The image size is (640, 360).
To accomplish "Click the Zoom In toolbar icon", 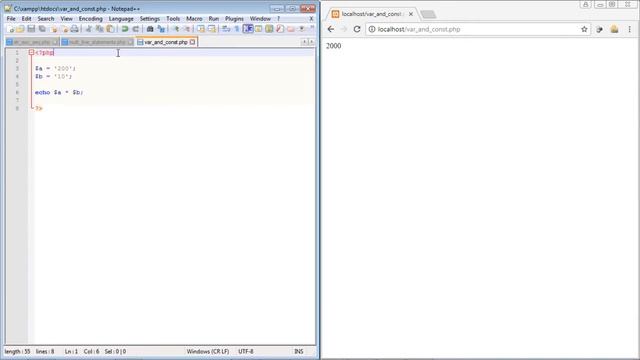I will (176, 29).
